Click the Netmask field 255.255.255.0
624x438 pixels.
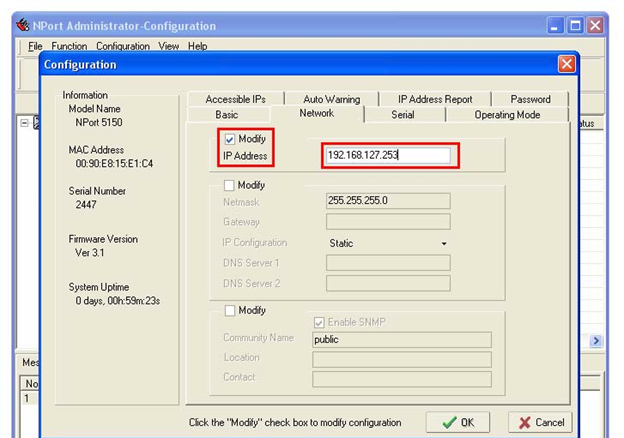pos(388,201)
